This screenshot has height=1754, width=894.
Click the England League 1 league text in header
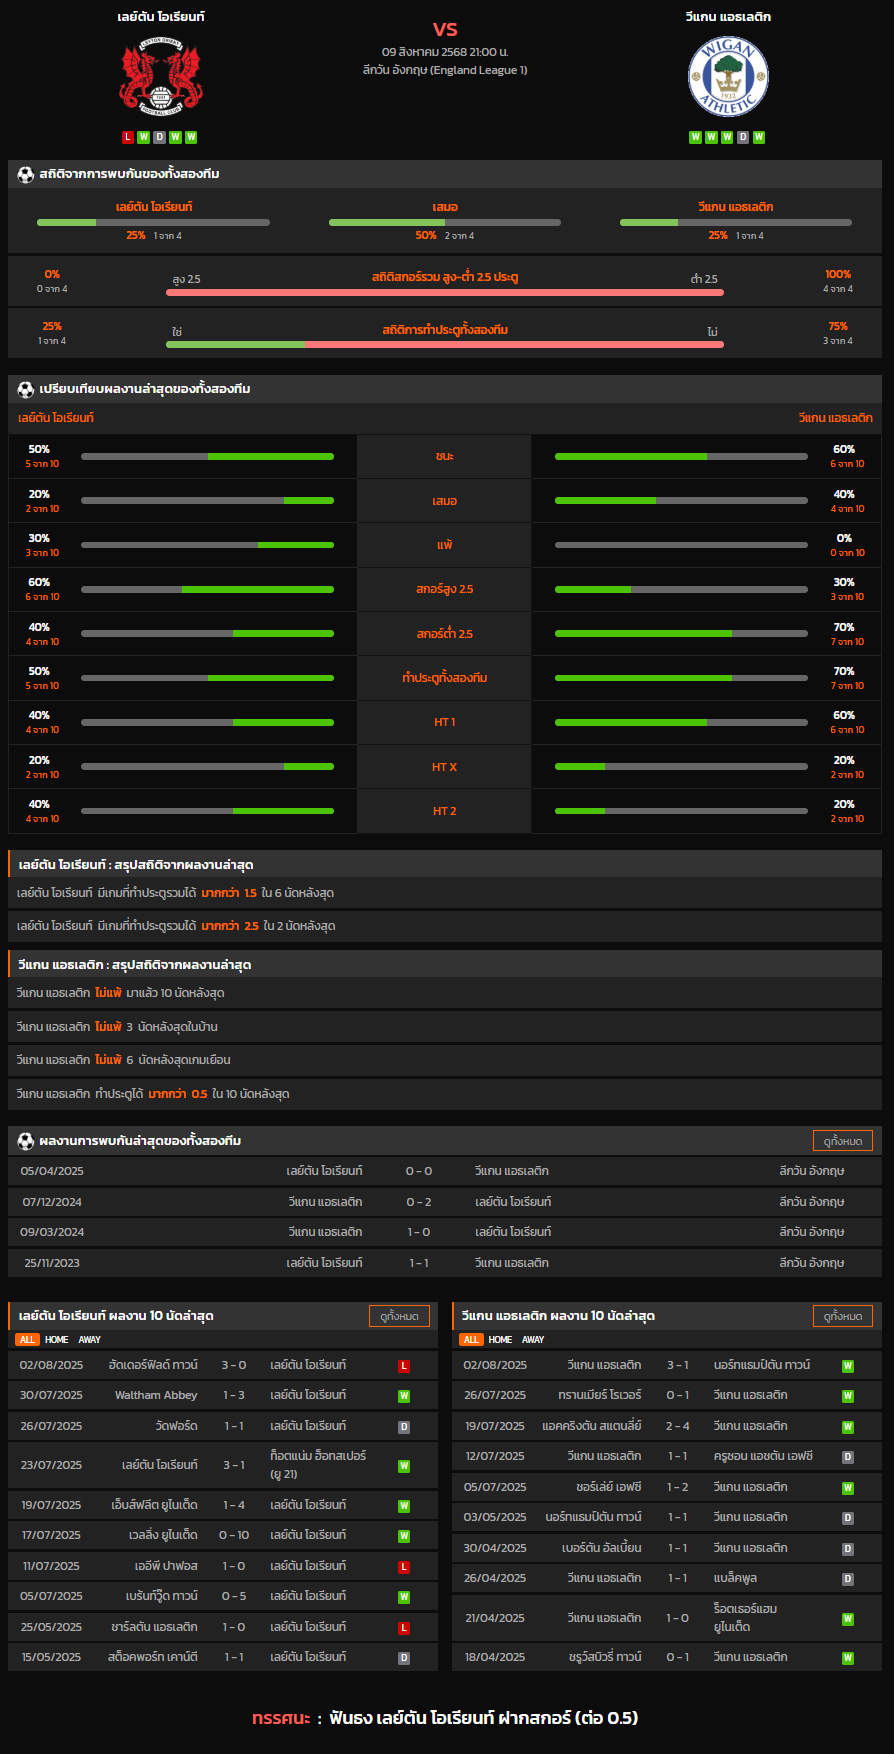tap(445, 70)
